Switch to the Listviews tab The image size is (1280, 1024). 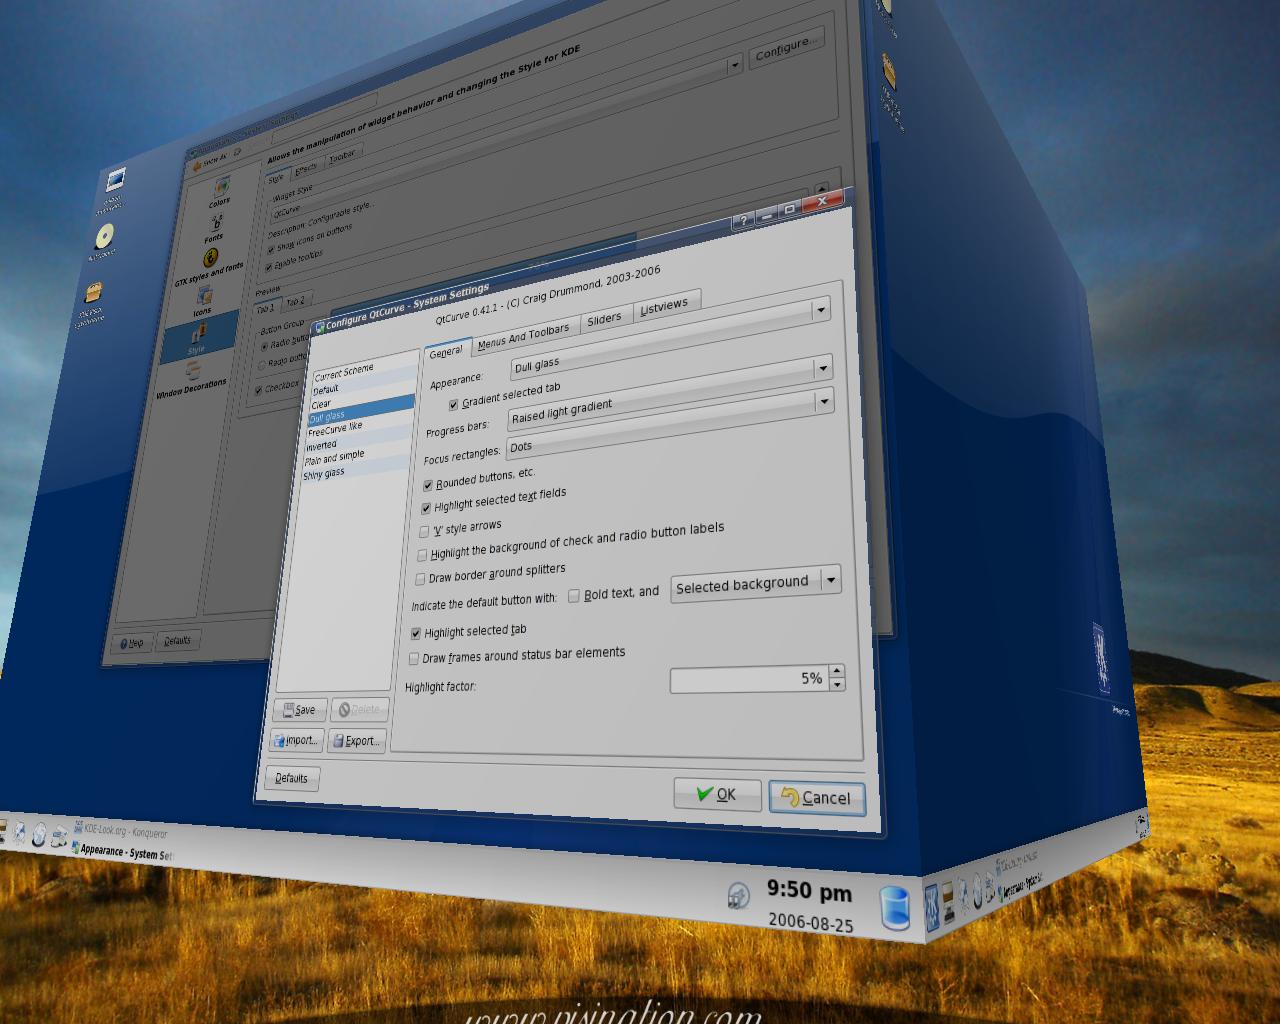[x=664, y=306]
